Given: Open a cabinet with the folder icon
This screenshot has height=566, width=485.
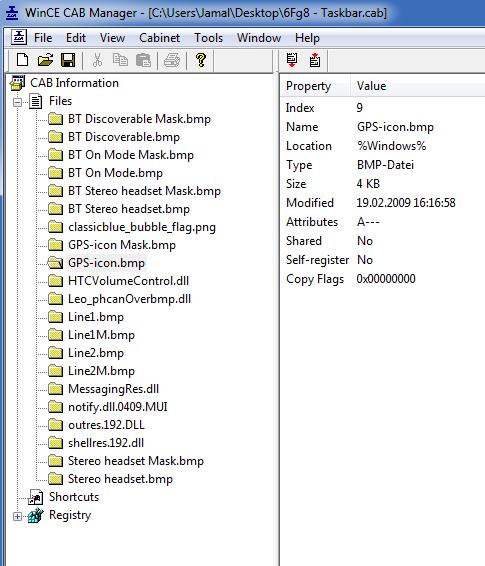Looking at the screenshot, I should [45, 60].
